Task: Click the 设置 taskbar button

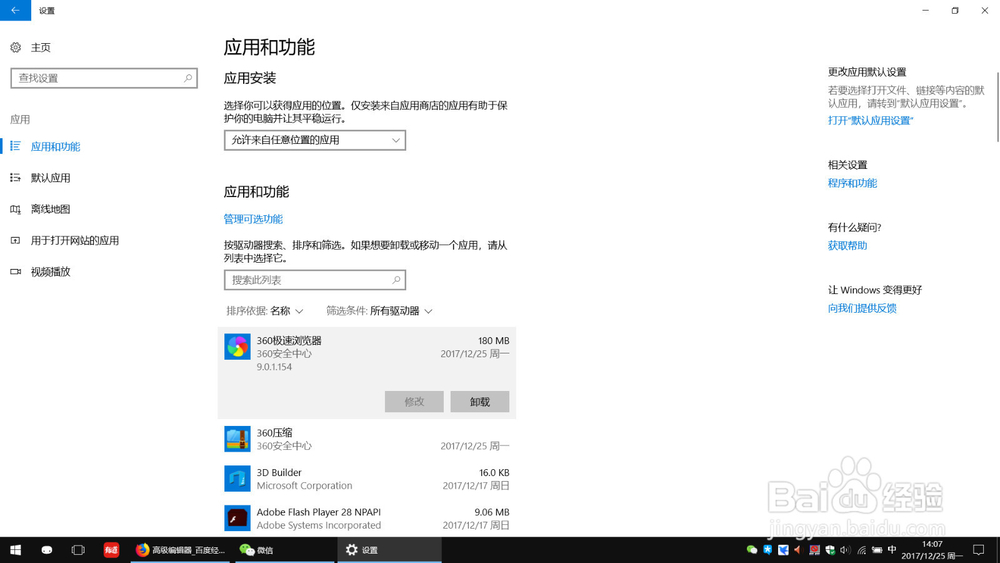Action: [x=389, y=550]
